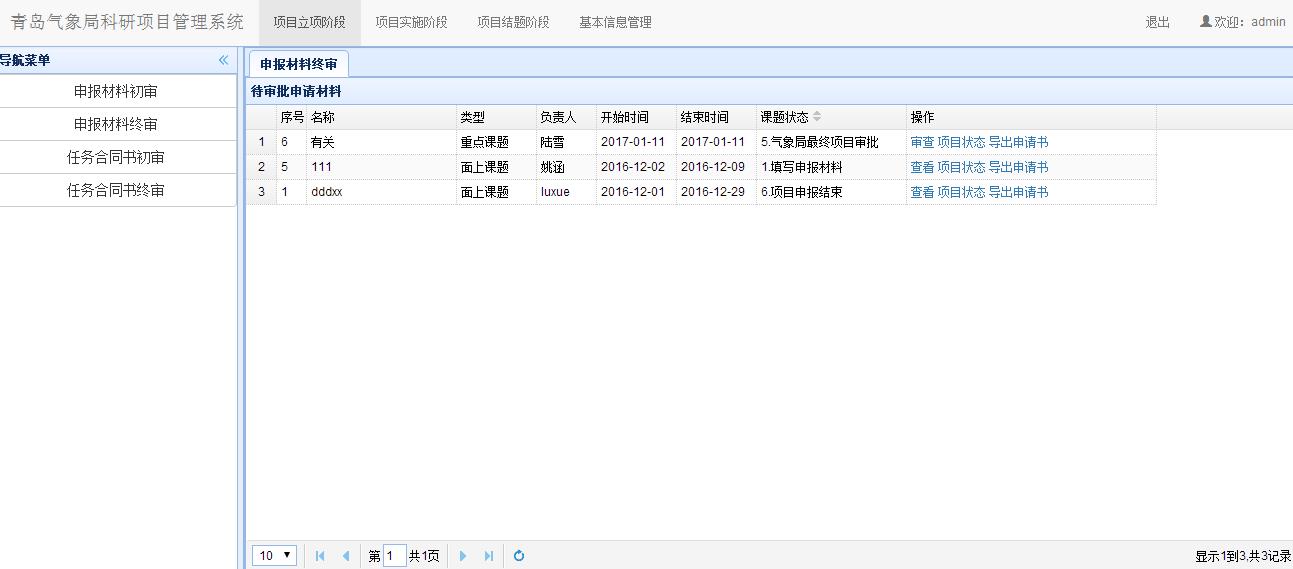This screenshot has height=569, width=1293.
Task: Click 青岛气象局科研项目管理系统 title
Action: 127,22
